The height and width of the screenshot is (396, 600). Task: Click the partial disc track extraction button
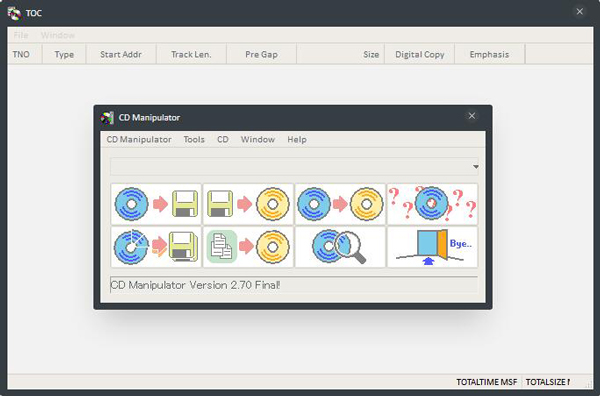156,247
